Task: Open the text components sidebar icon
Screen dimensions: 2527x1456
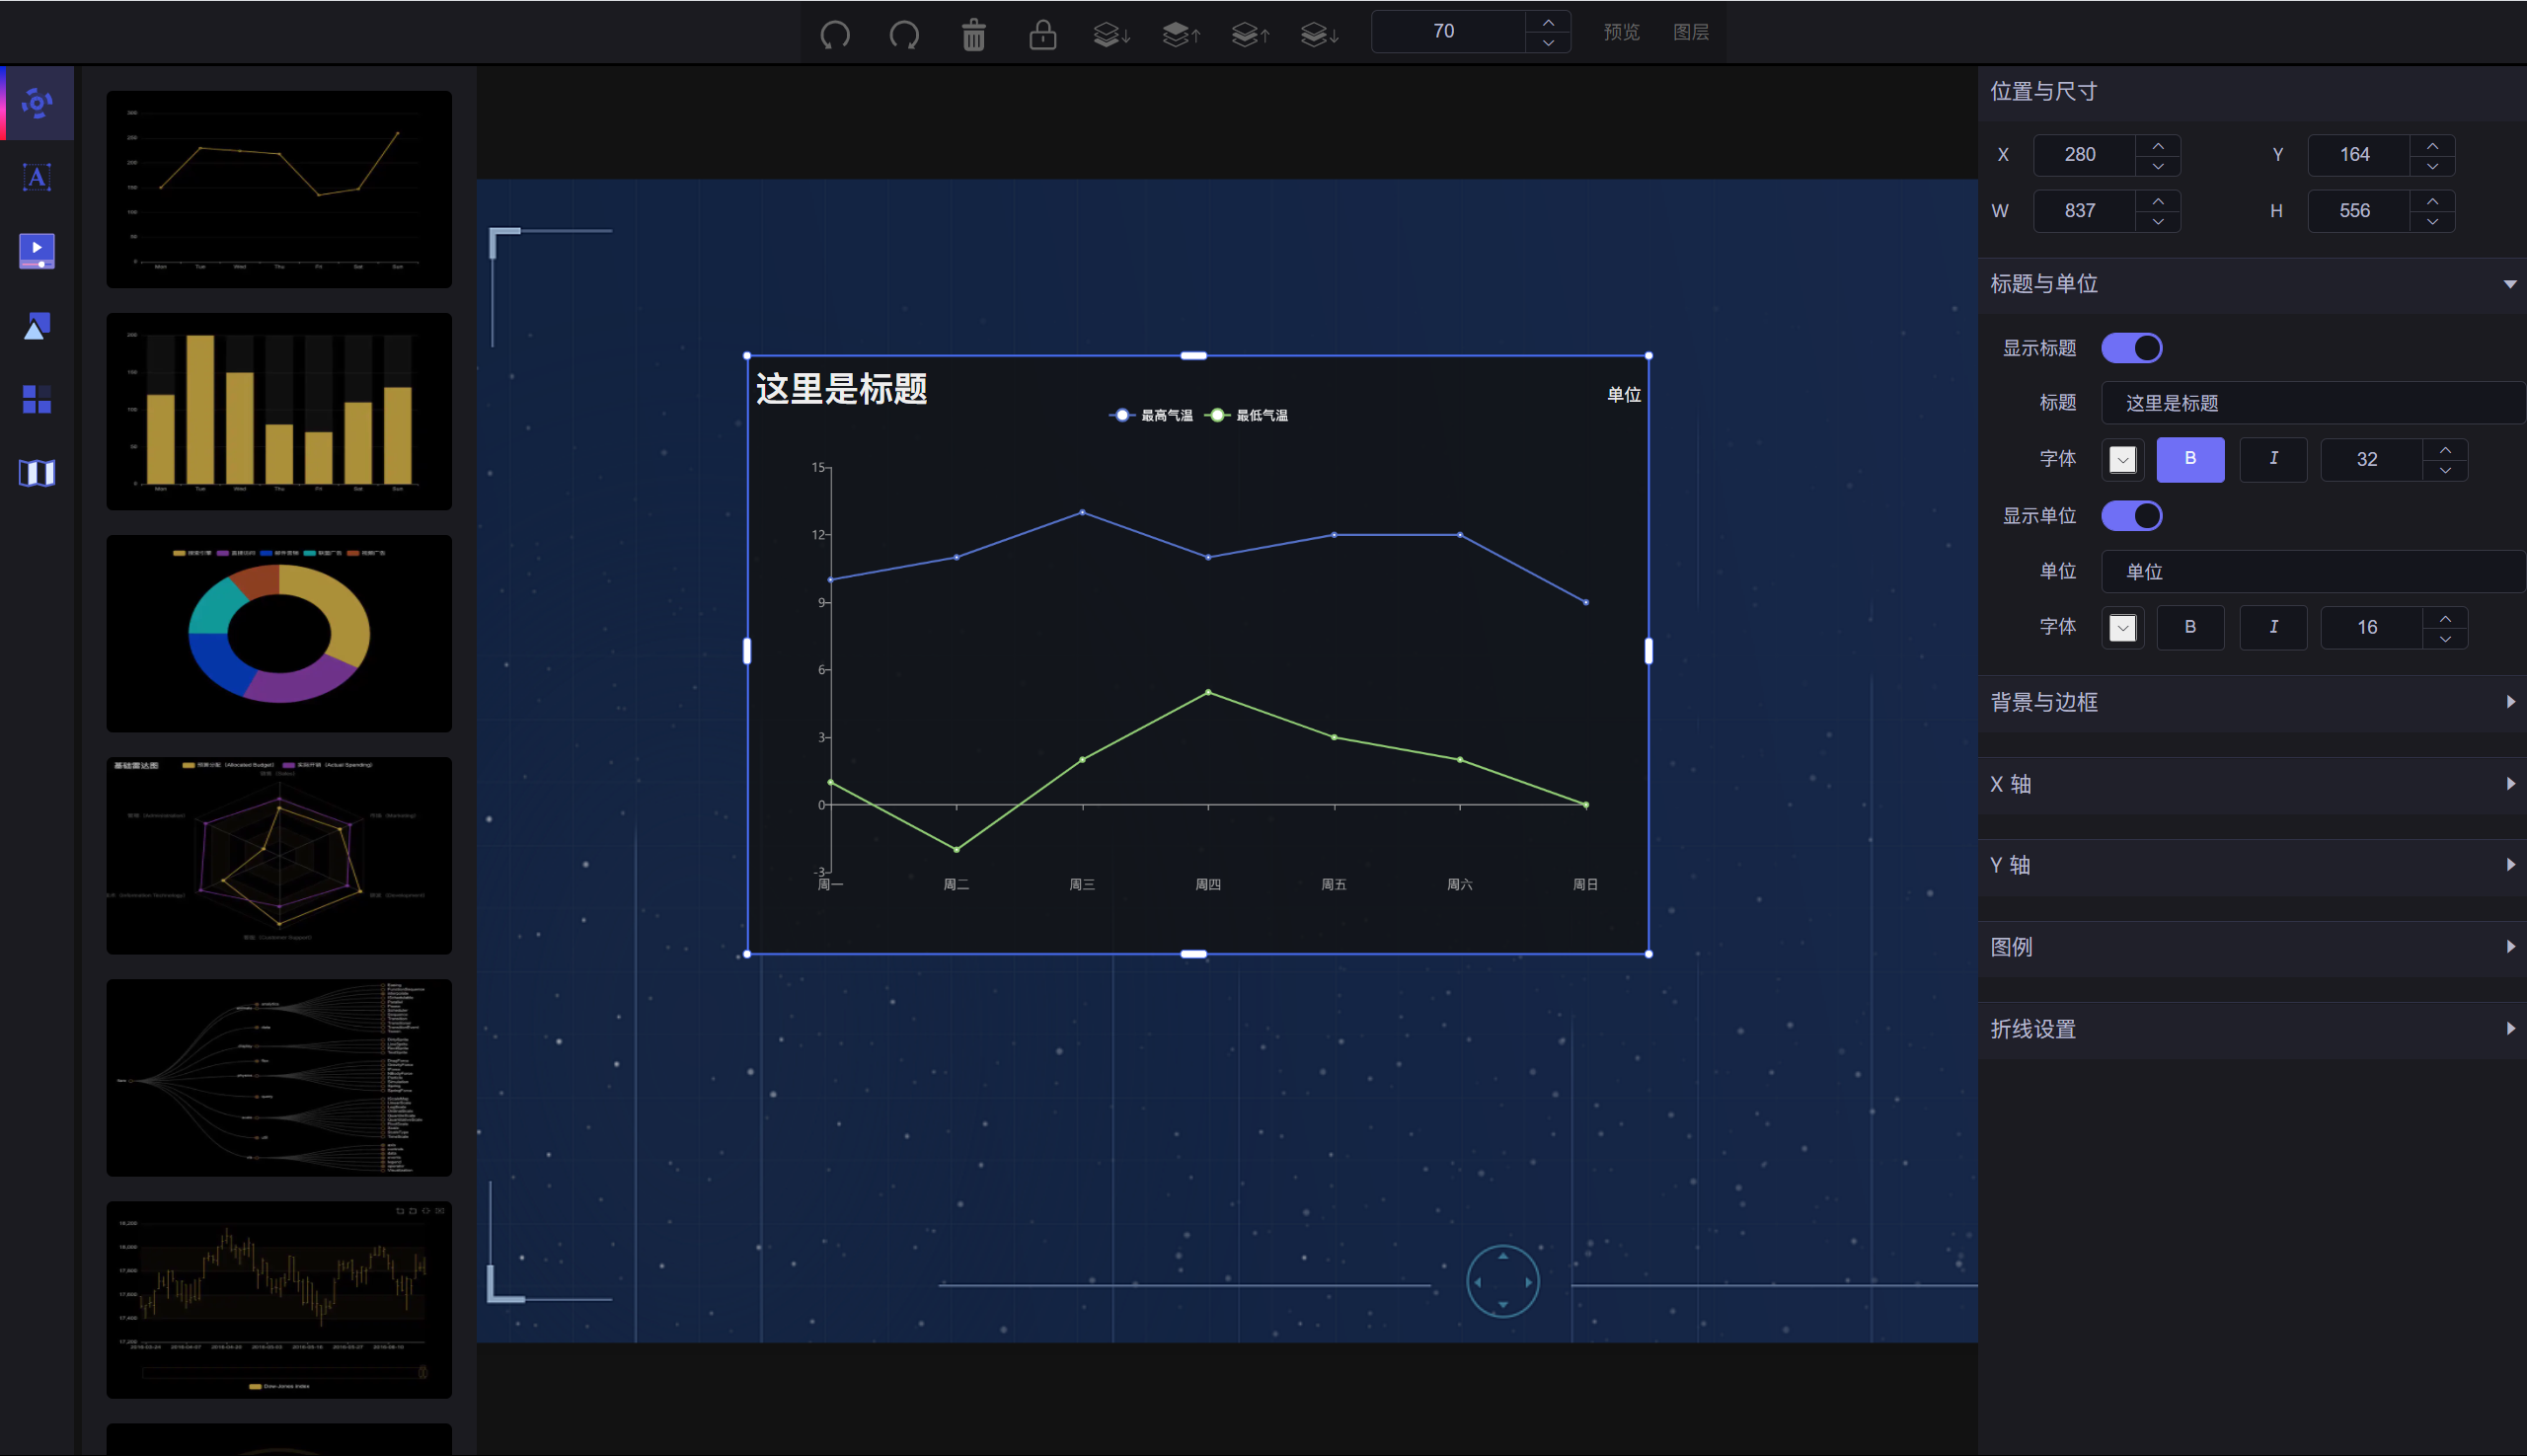Action: [37, 177]
